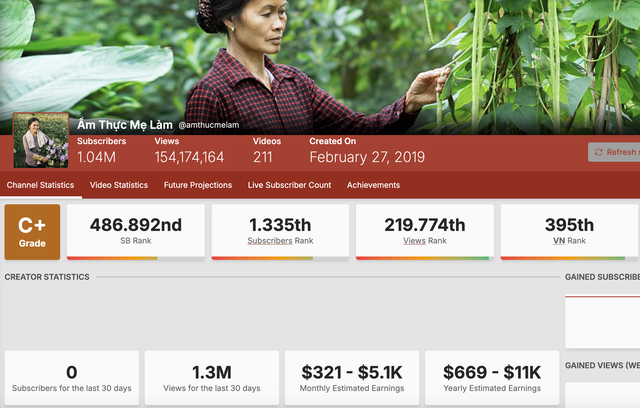Viewport: 640px width, 408px height.
Task: Click the VN Rank label
Action: pos(569,241)
